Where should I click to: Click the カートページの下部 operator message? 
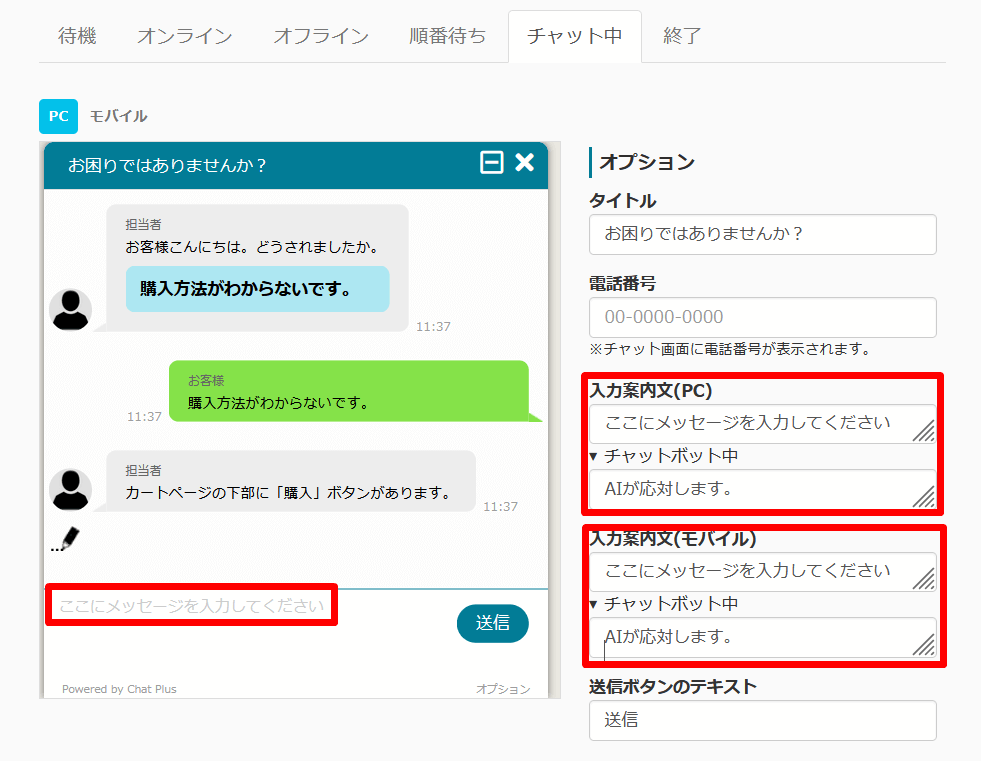[x=291, y=481]
